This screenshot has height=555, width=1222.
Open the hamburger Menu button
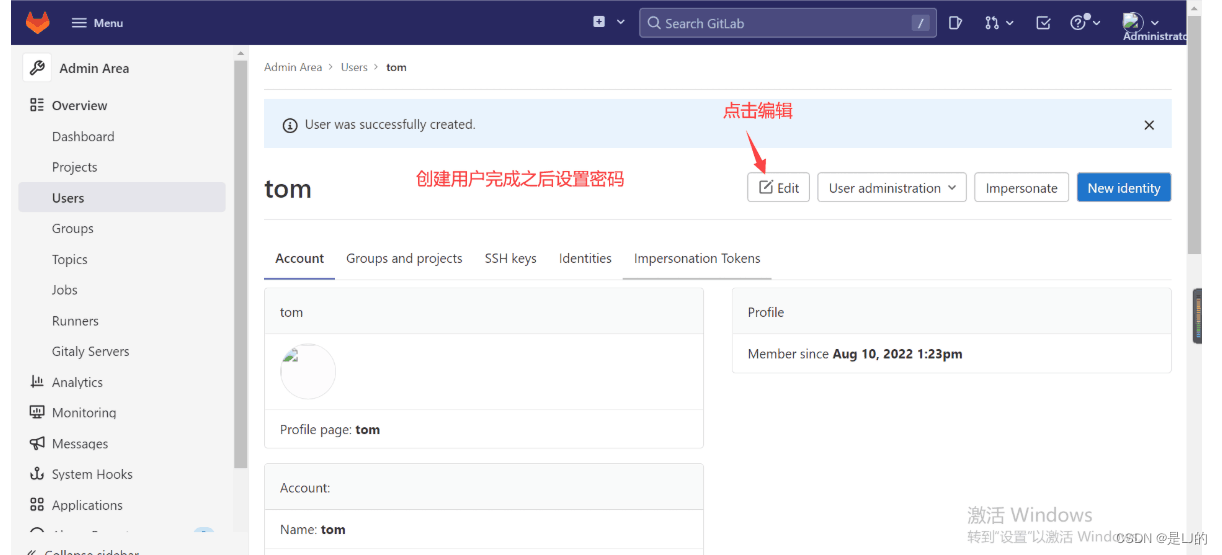point(97,23)
